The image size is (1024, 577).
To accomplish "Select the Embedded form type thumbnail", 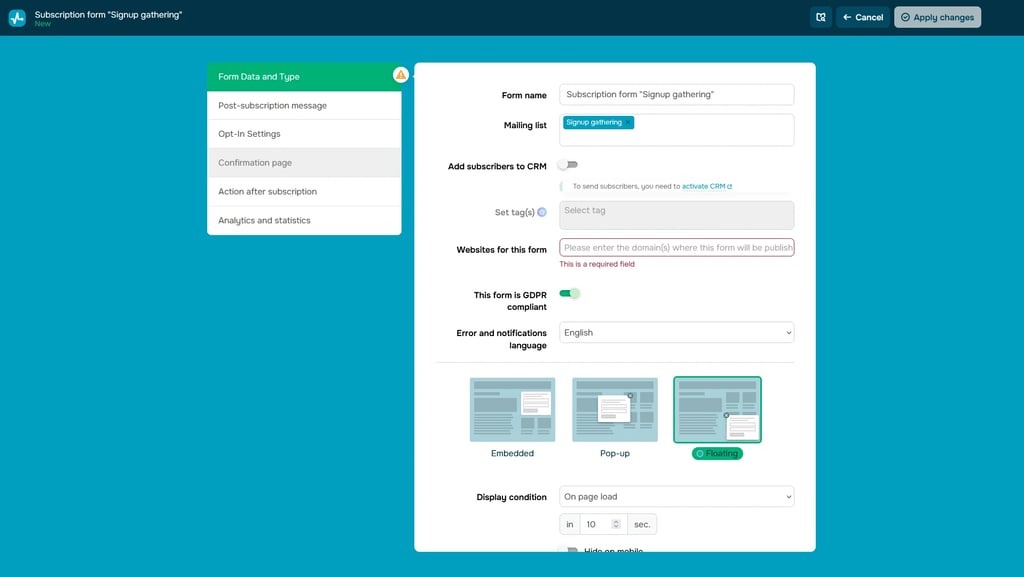I will [513, 410].
